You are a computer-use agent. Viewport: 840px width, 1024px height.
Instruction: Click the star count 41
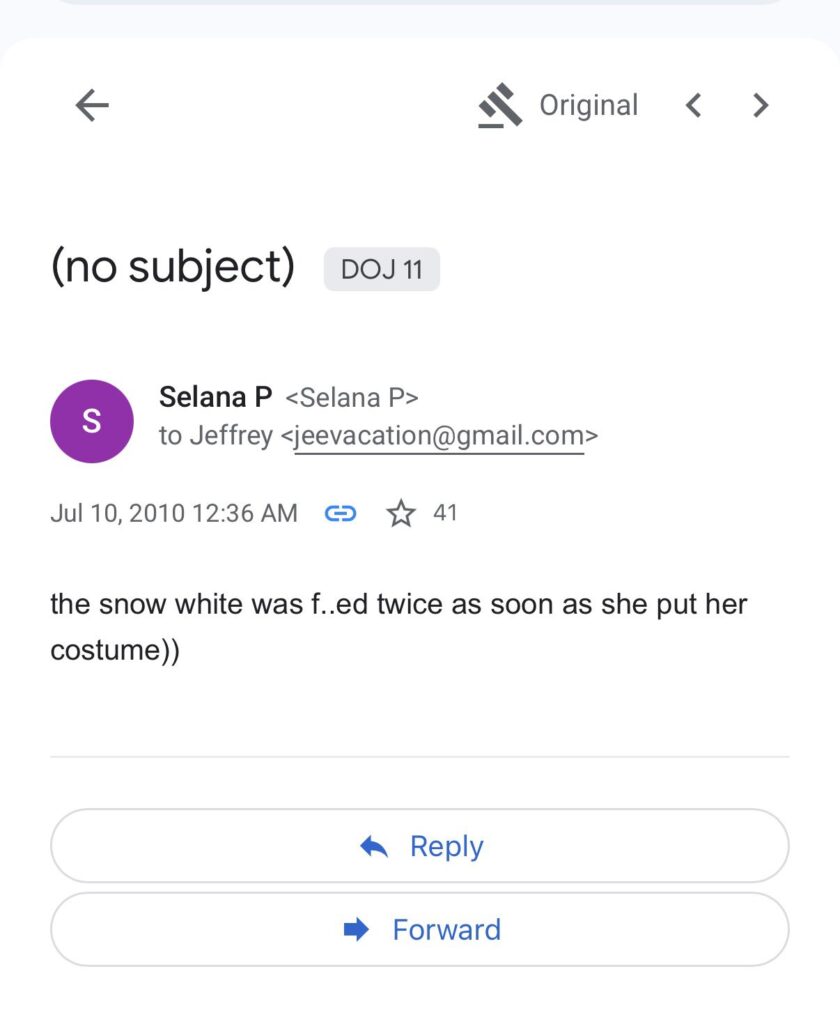(x=445, y=513)
